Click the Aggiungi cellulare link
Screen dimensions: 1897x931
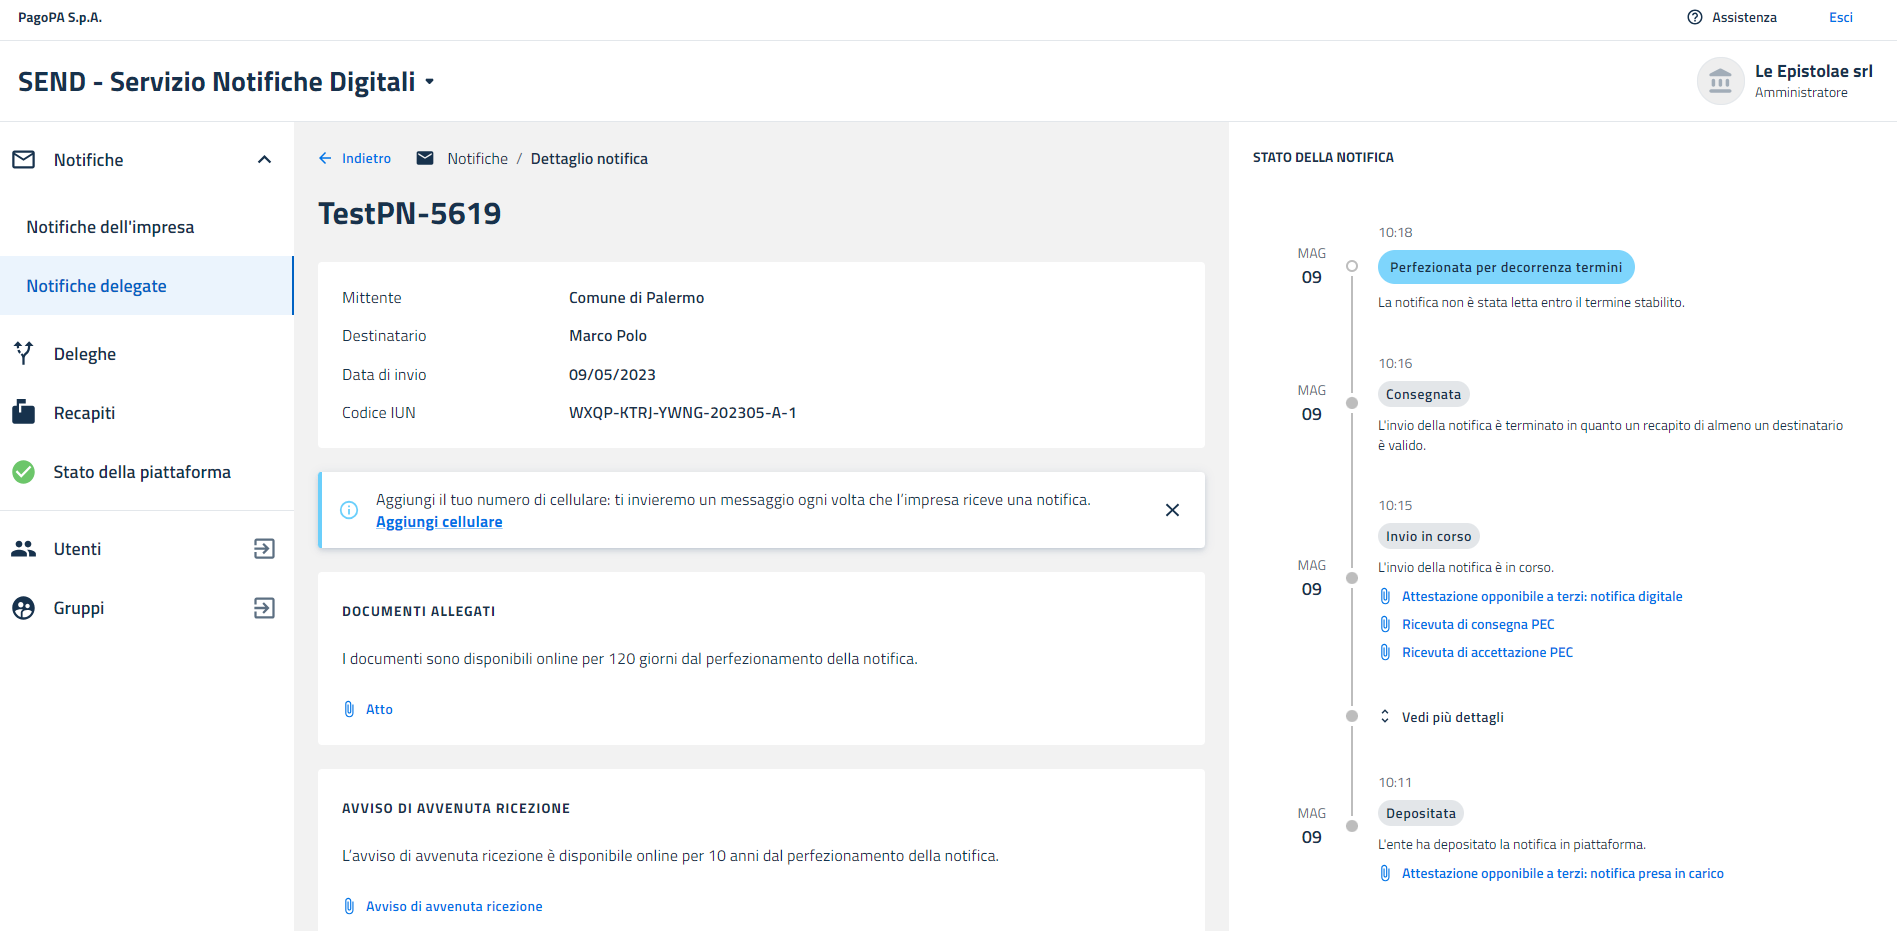[439, 522]
